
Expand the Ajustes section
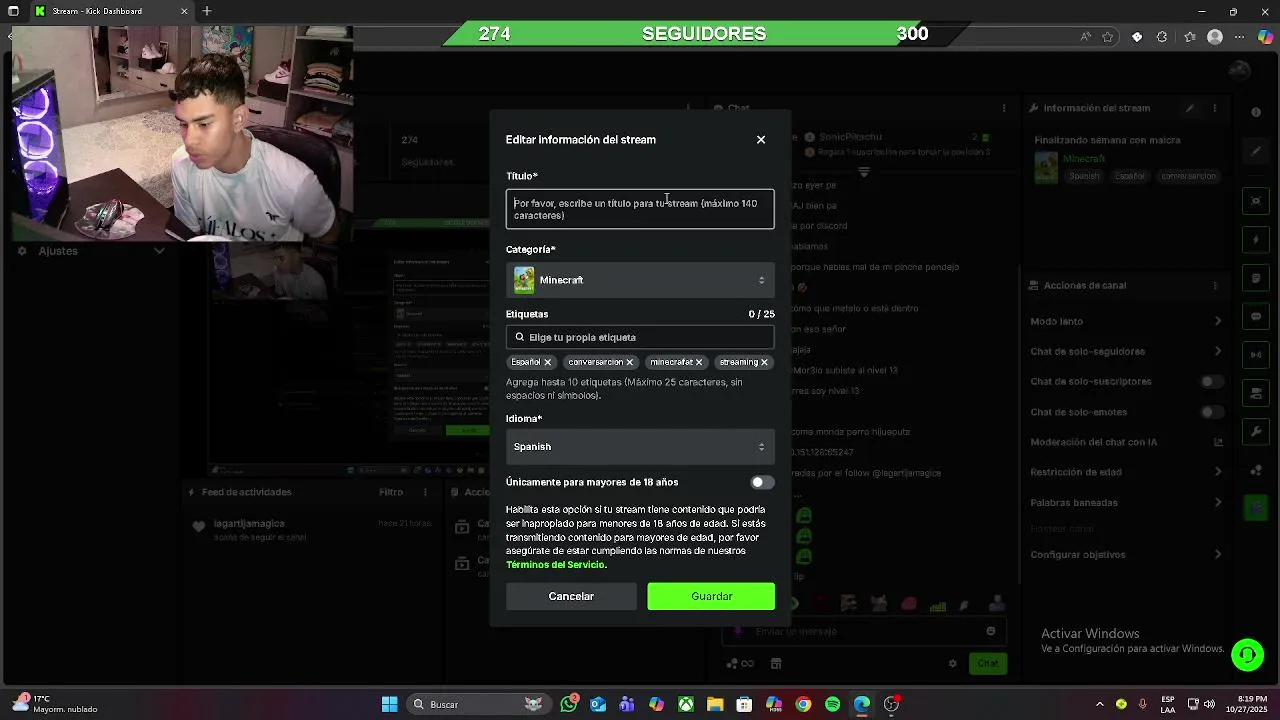pos(159,251)
